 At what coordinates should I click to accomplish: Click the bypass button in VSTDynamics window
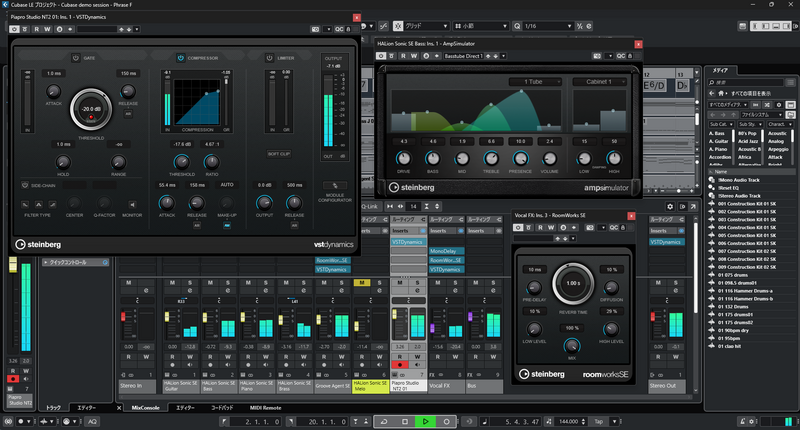pos(25,29)
